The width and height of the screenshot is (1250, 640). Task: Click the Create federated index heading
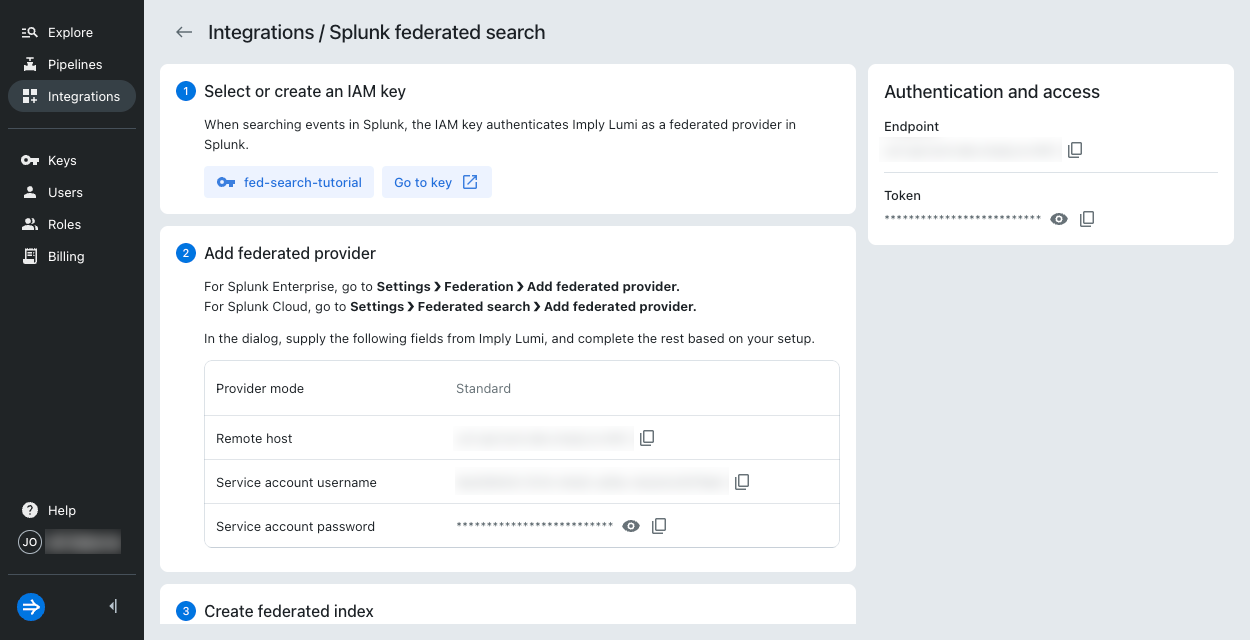pyautogui.click(x=289, y=611)
